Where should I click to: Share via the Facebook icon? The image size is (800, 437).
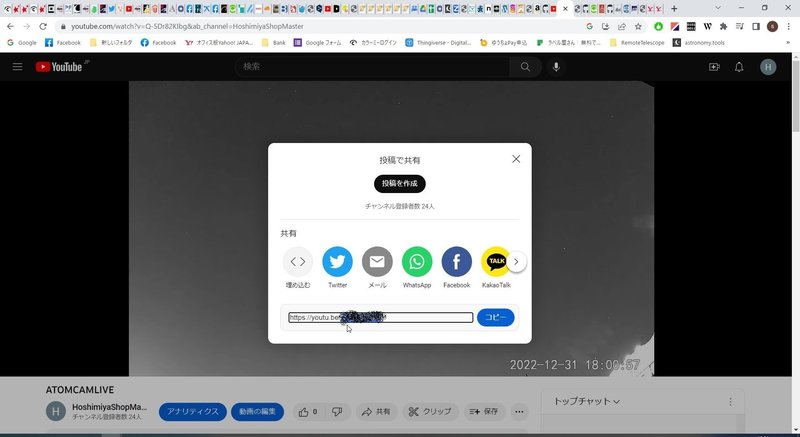[x=457, y=262]
